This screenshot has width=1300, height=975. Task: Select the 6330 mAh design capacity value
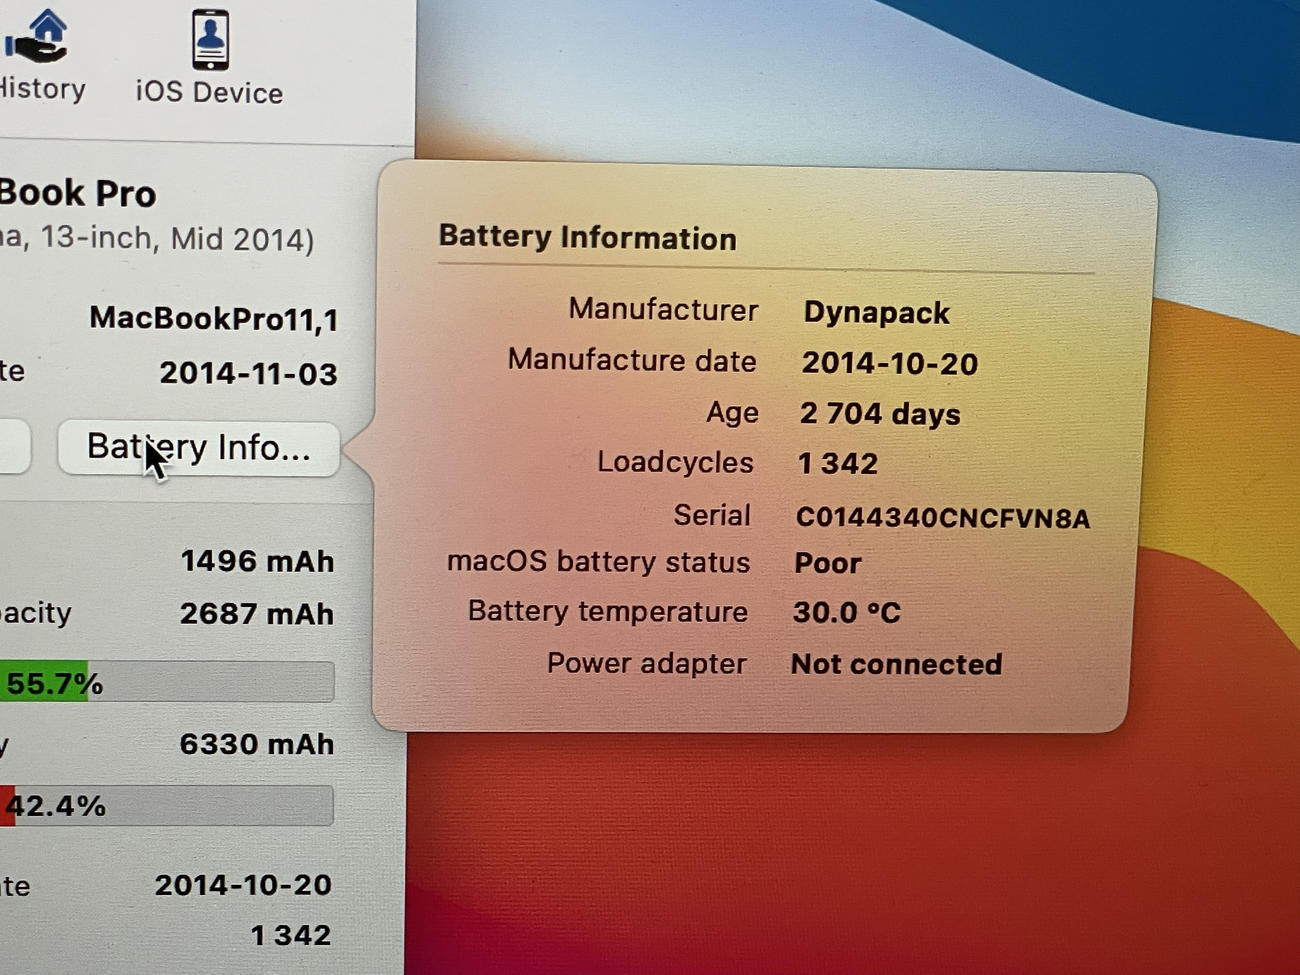point(256,744)
